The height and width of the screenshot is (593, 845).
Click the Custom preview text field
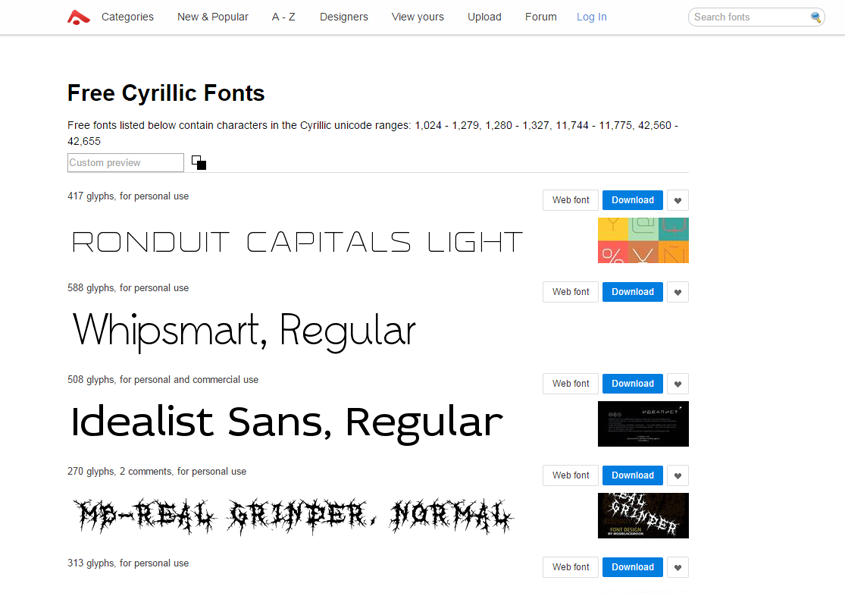click(x=125, y=163)
